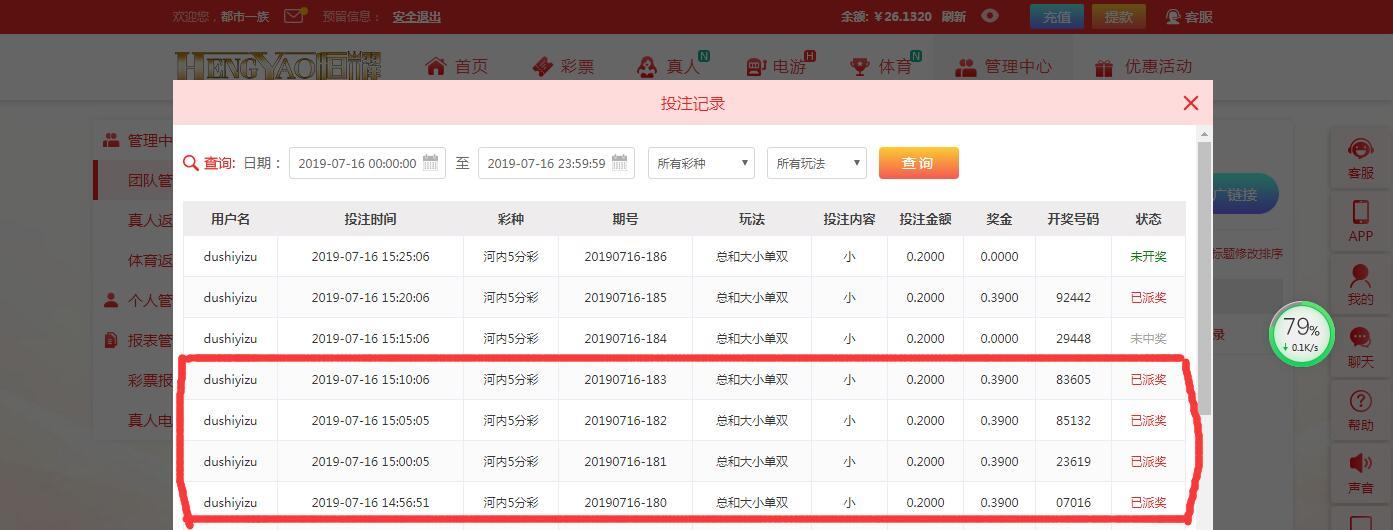Click bet time 2019-07-16 14:56:51
Viewport: 1393px width, 530px height.
(370, 502)
